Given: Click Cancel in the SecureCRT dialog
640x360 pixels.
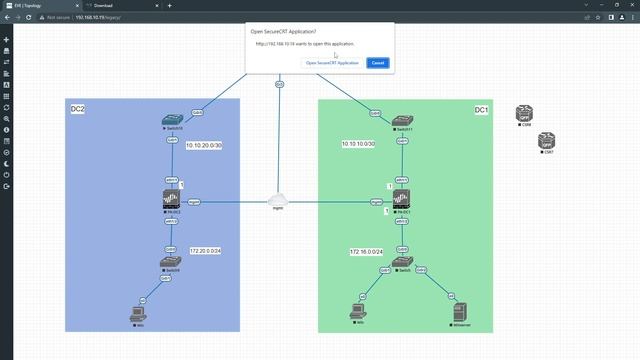Looking at the screenshot, I should (x=378, y=63).
